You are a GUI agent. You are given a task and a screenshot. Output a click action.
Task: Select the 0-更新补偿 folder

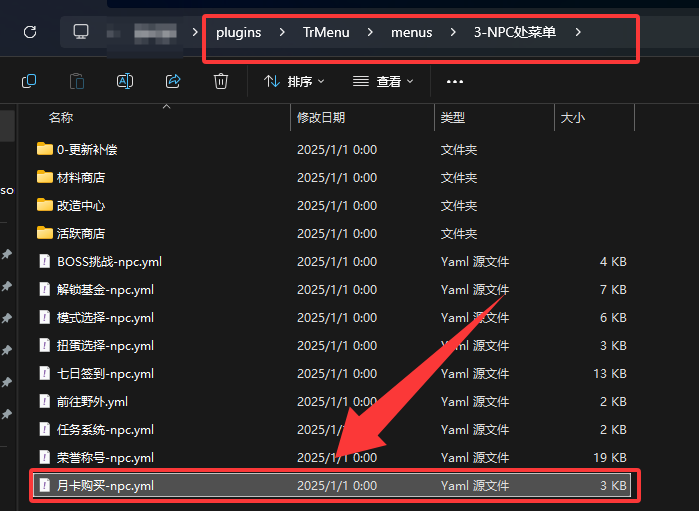click(87, 149)
